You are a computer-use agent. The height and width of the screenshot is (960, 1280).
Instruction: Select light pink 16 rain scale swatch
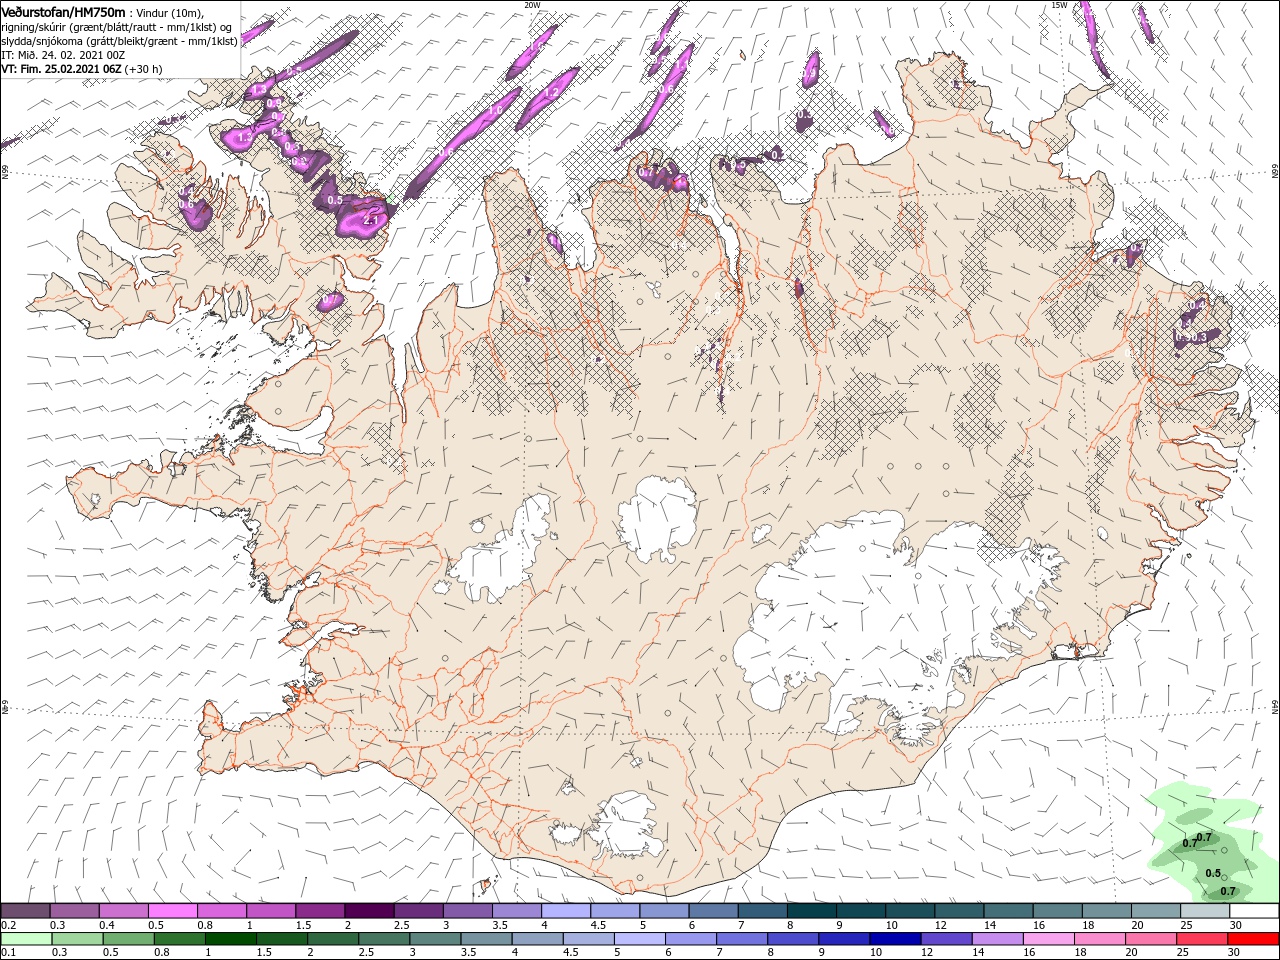tap(1049, 938)
